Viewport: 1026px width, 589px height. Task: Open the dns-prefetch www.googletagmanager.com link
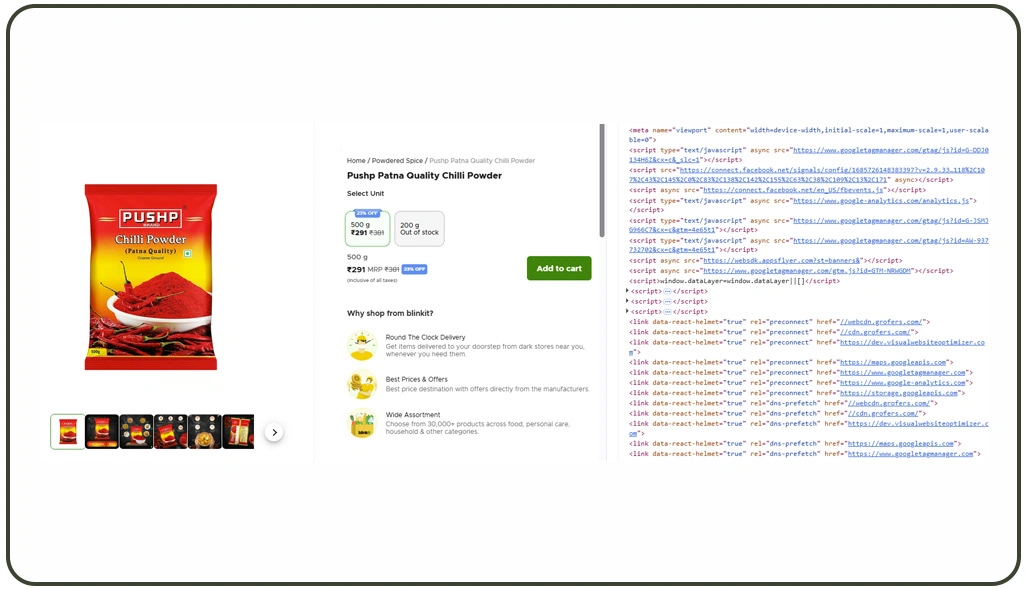pos(911,454)
